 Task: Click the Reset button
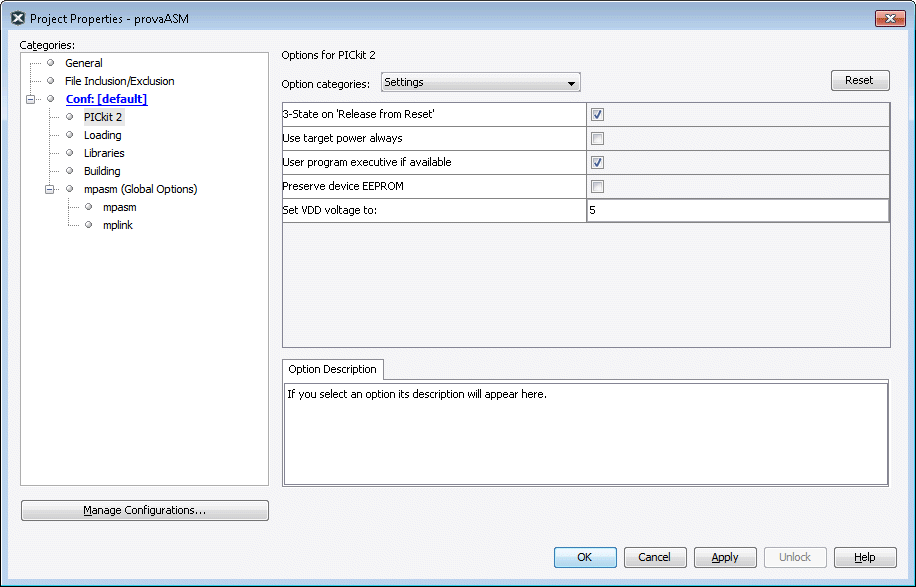click(x=859, y=81)
